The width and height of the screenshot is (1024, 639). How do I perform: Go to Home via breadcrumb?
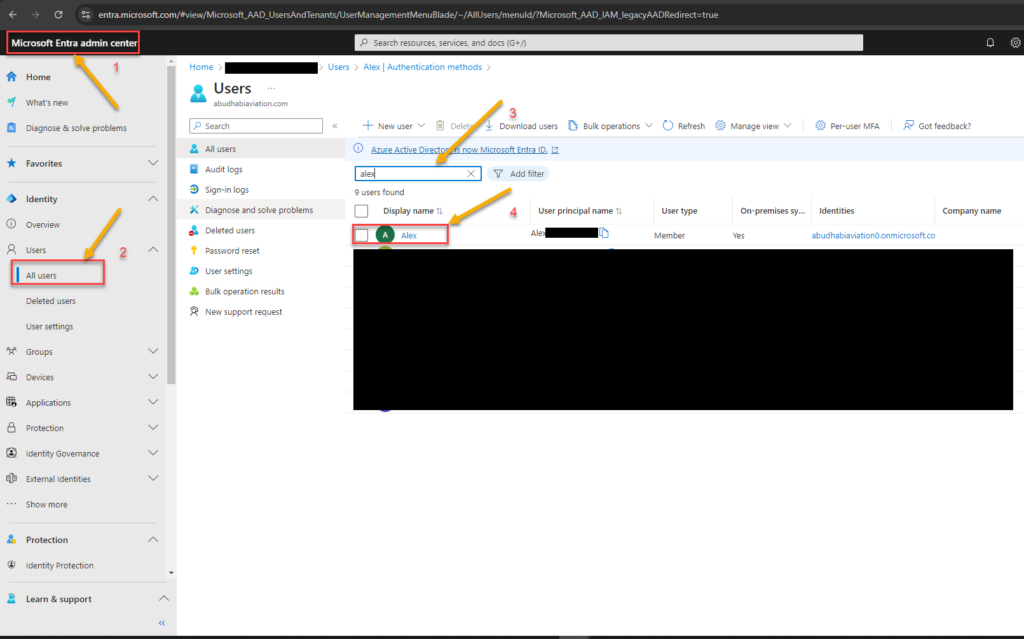[201, 67]
